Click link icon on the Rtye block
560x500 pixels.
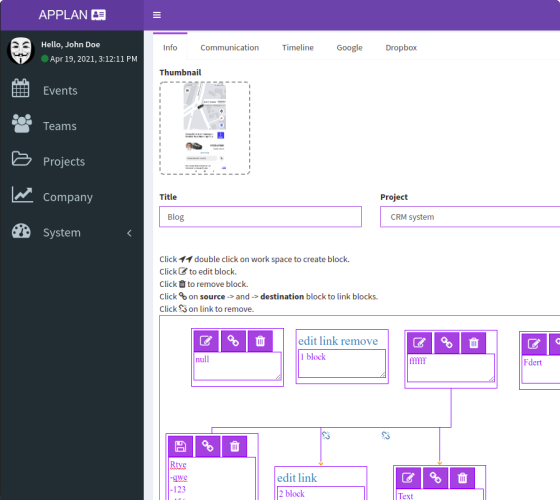point(208,446)
